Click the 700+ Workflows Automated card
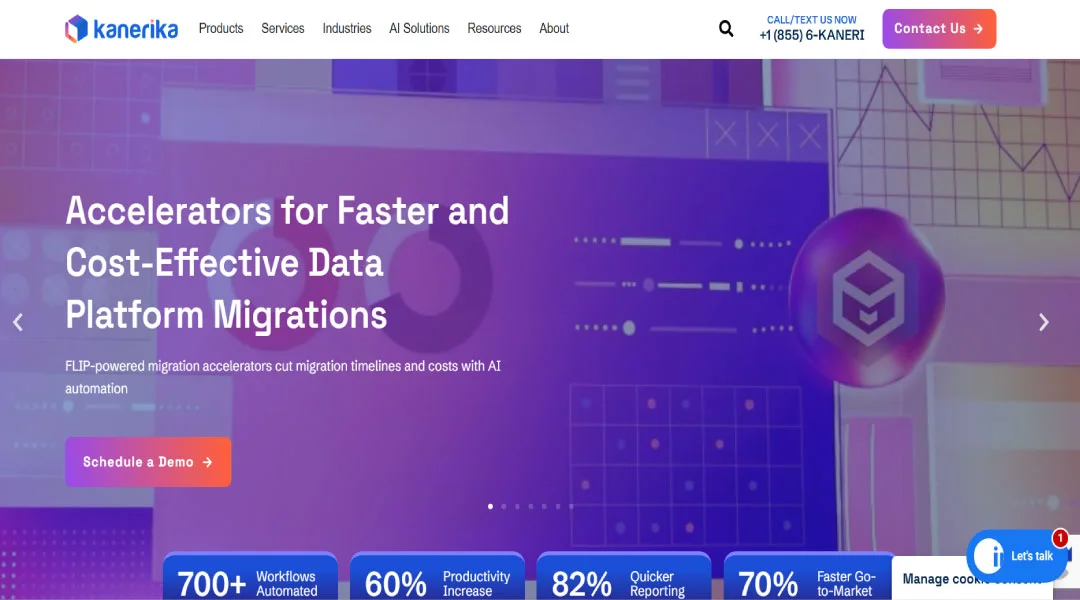The height and width of the screenshot is (600, 1080). 250,577
